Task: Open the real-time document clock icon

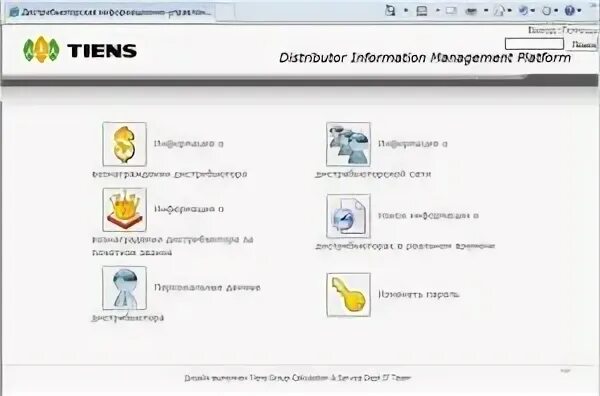Action: pyautogui.click(x=348, y=216)
